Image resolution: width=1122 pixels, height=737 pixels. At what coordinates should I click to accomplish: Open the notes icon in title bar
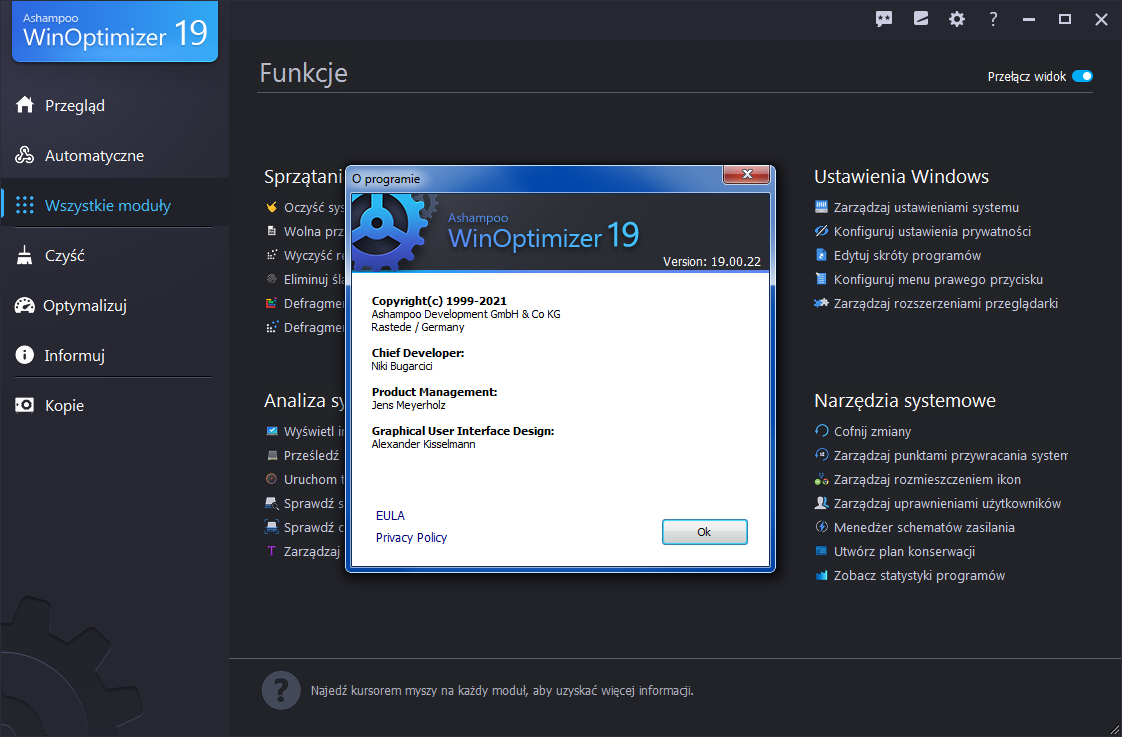point(921,19)
